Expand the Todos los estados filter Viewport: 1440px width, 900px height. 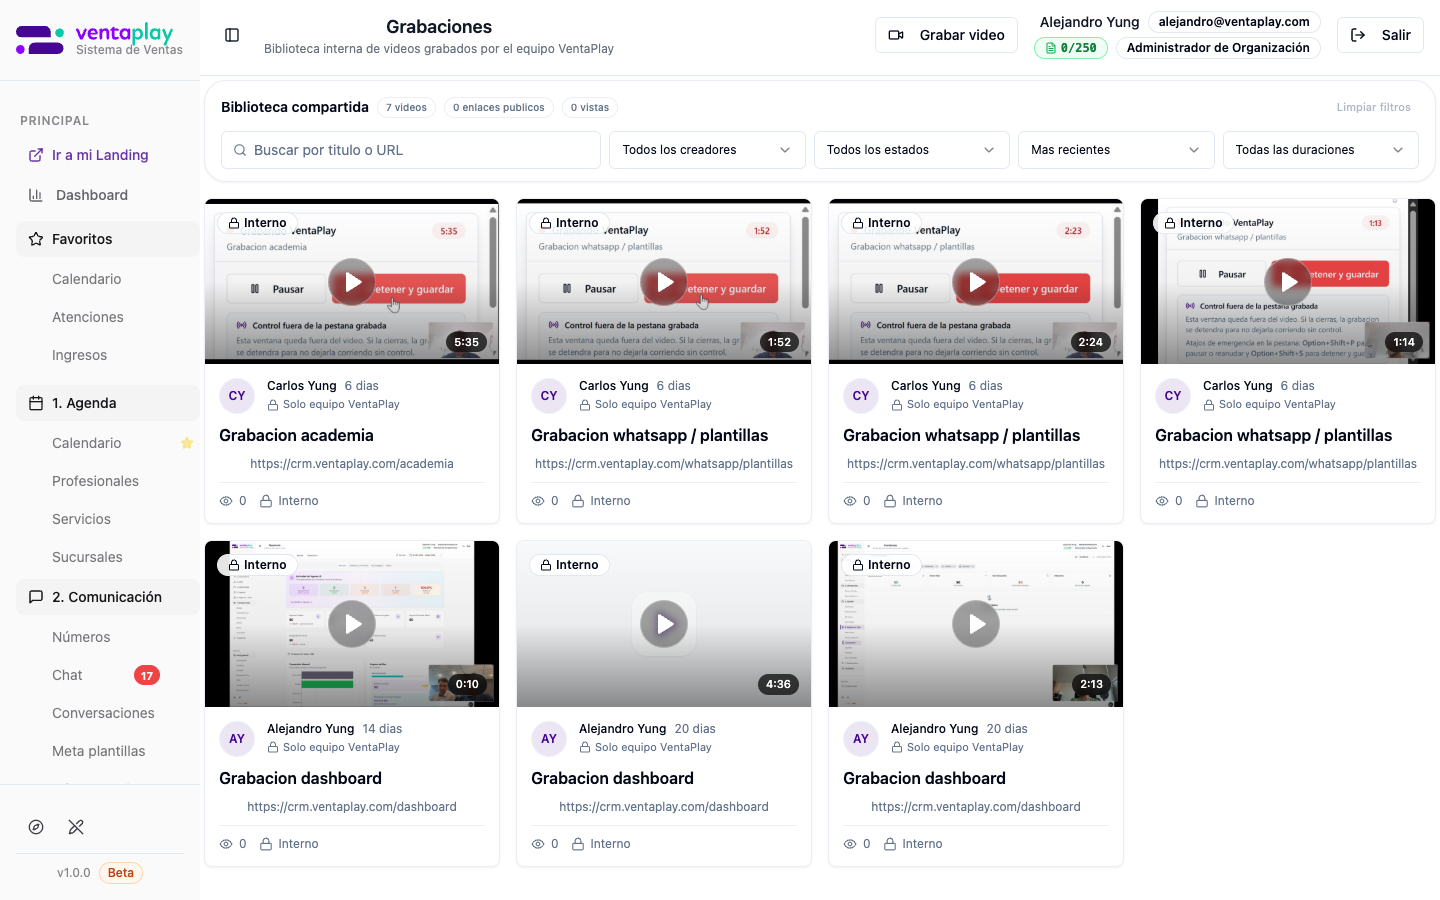pyautogui.click(x=910, y=150)
